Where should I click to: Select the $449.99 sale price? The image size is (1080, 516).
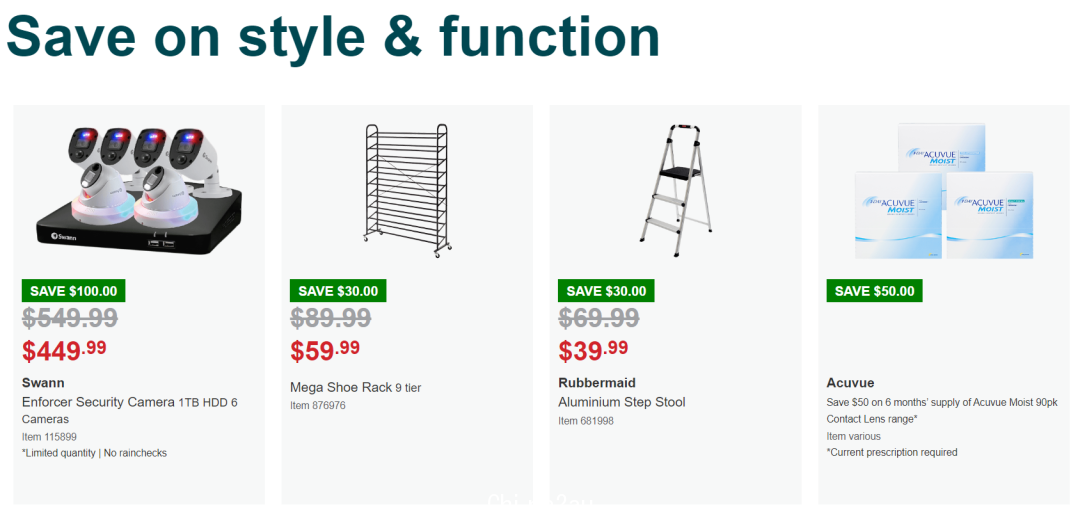click(65, 350)
